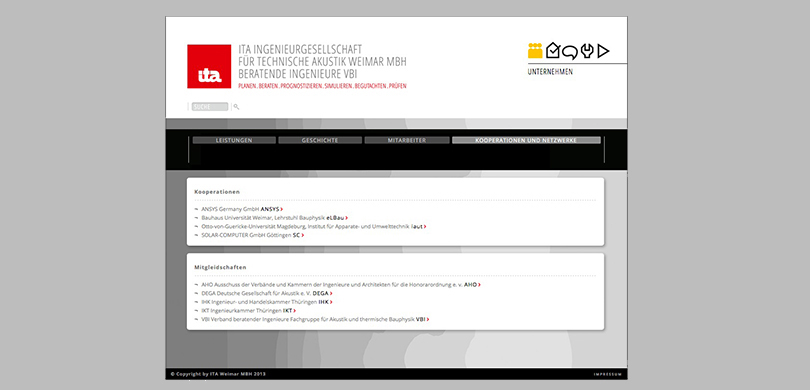
Task: Open the Mitarbeiter tab
Action: click(407, 140)
